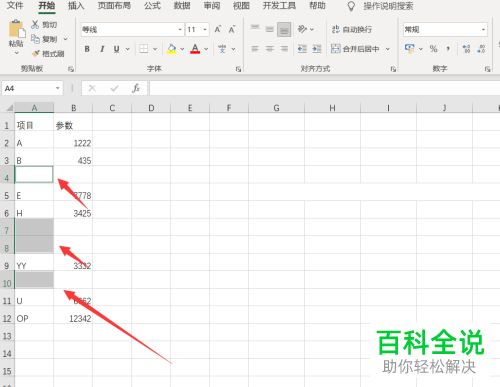Decrease font size icon
Image resolution: width=500 pixels, height=387 pixels.
(x=232, y=30)
